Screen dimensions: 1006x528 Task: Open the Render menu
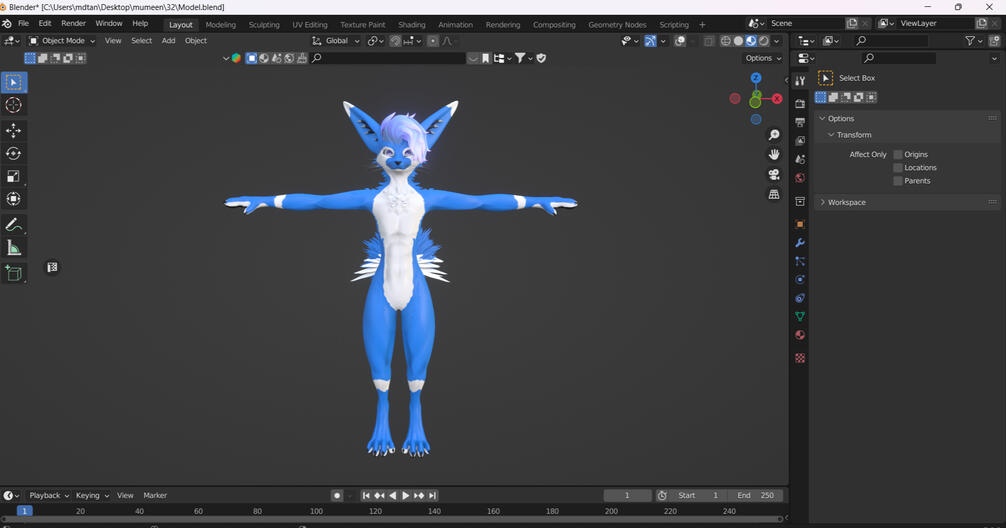73,23
